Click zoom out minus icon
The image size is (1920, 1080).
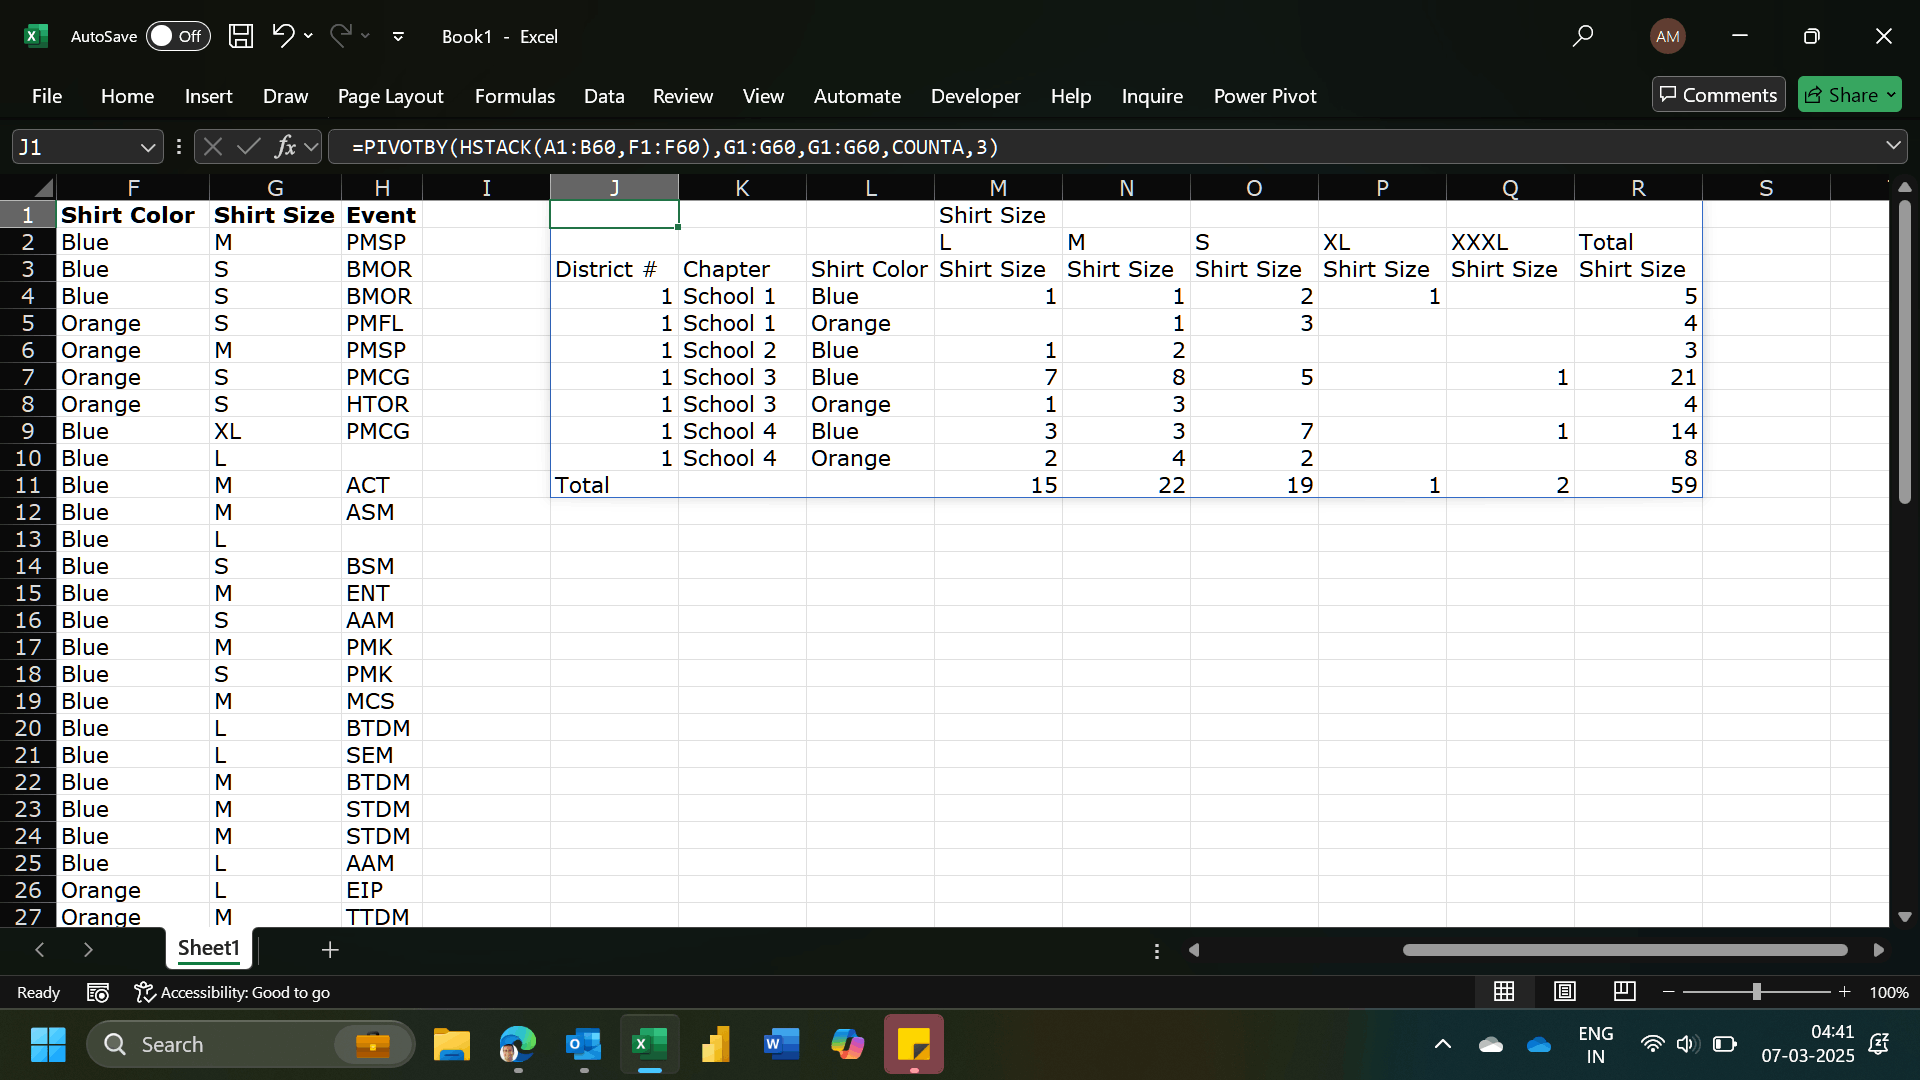click(1668, 992)
